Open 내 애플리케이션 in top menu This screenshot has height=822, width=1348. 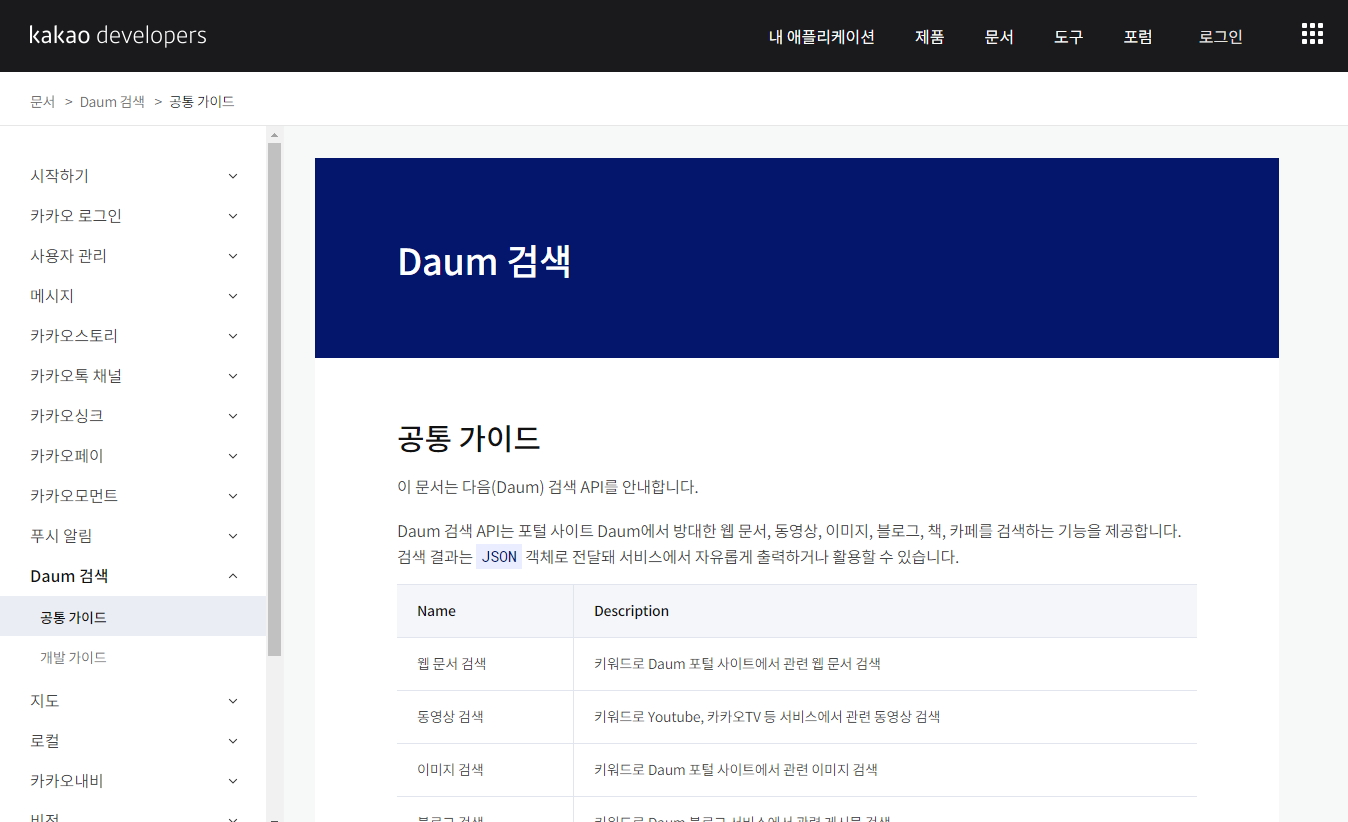click(822, 37)
